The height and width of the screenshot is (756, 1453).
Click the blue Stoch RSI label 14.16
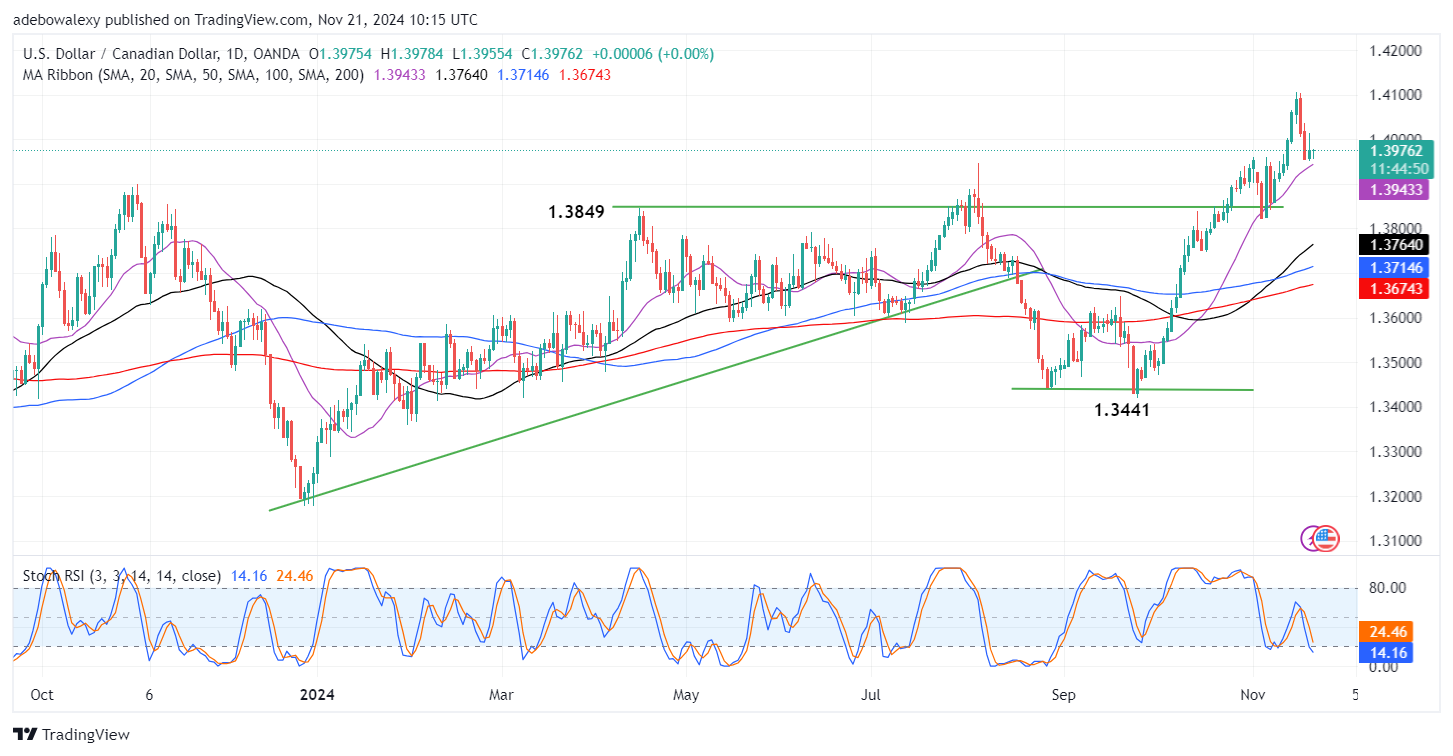(x=1385, y=653)
